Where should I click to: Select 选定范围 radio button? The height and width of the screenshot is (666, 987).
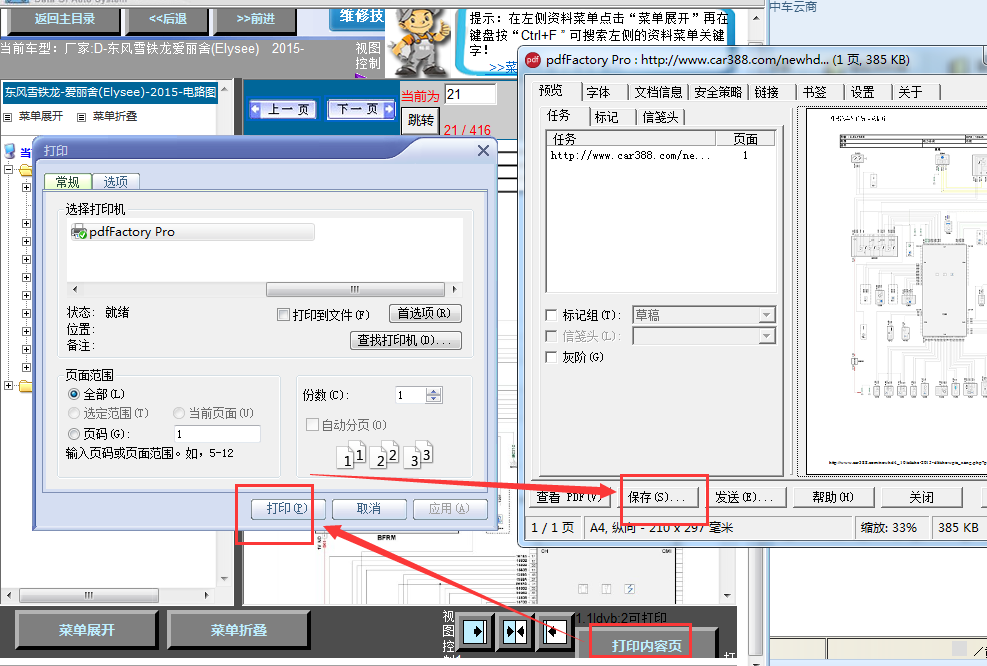point(74,413)
